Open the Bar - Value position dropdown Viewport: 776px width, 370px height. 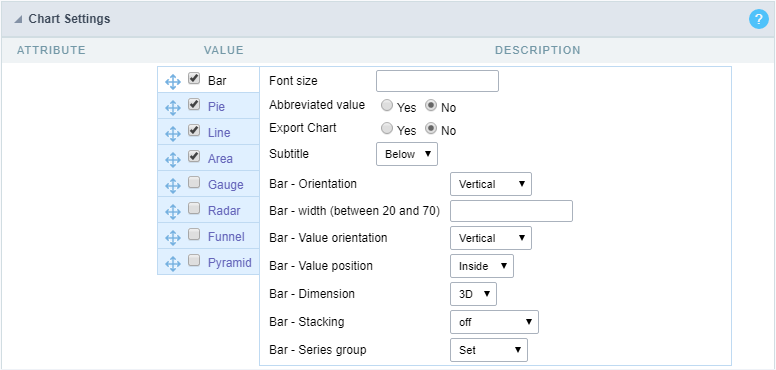point(482,266)
